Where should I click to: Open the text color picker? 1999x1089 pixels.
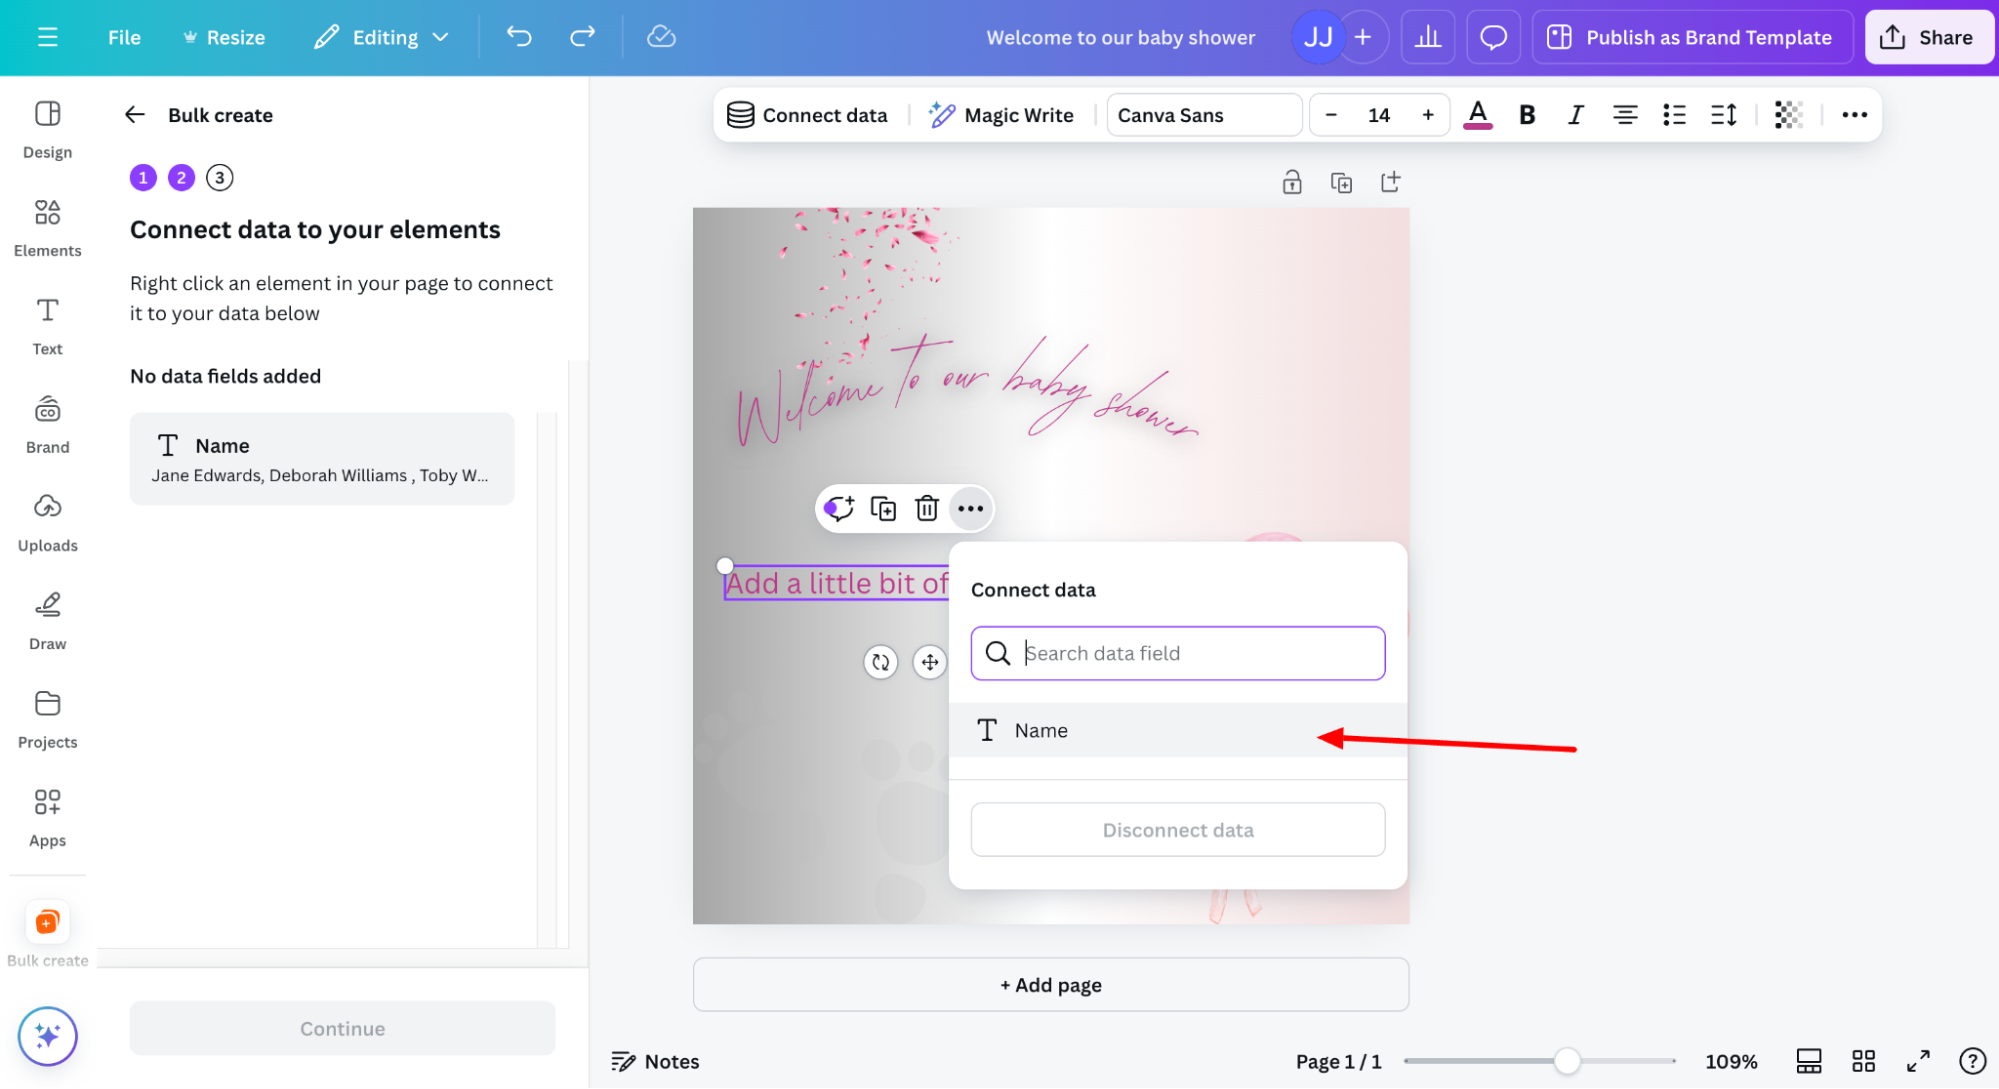pyautogui.click(x=1478, y=115)
